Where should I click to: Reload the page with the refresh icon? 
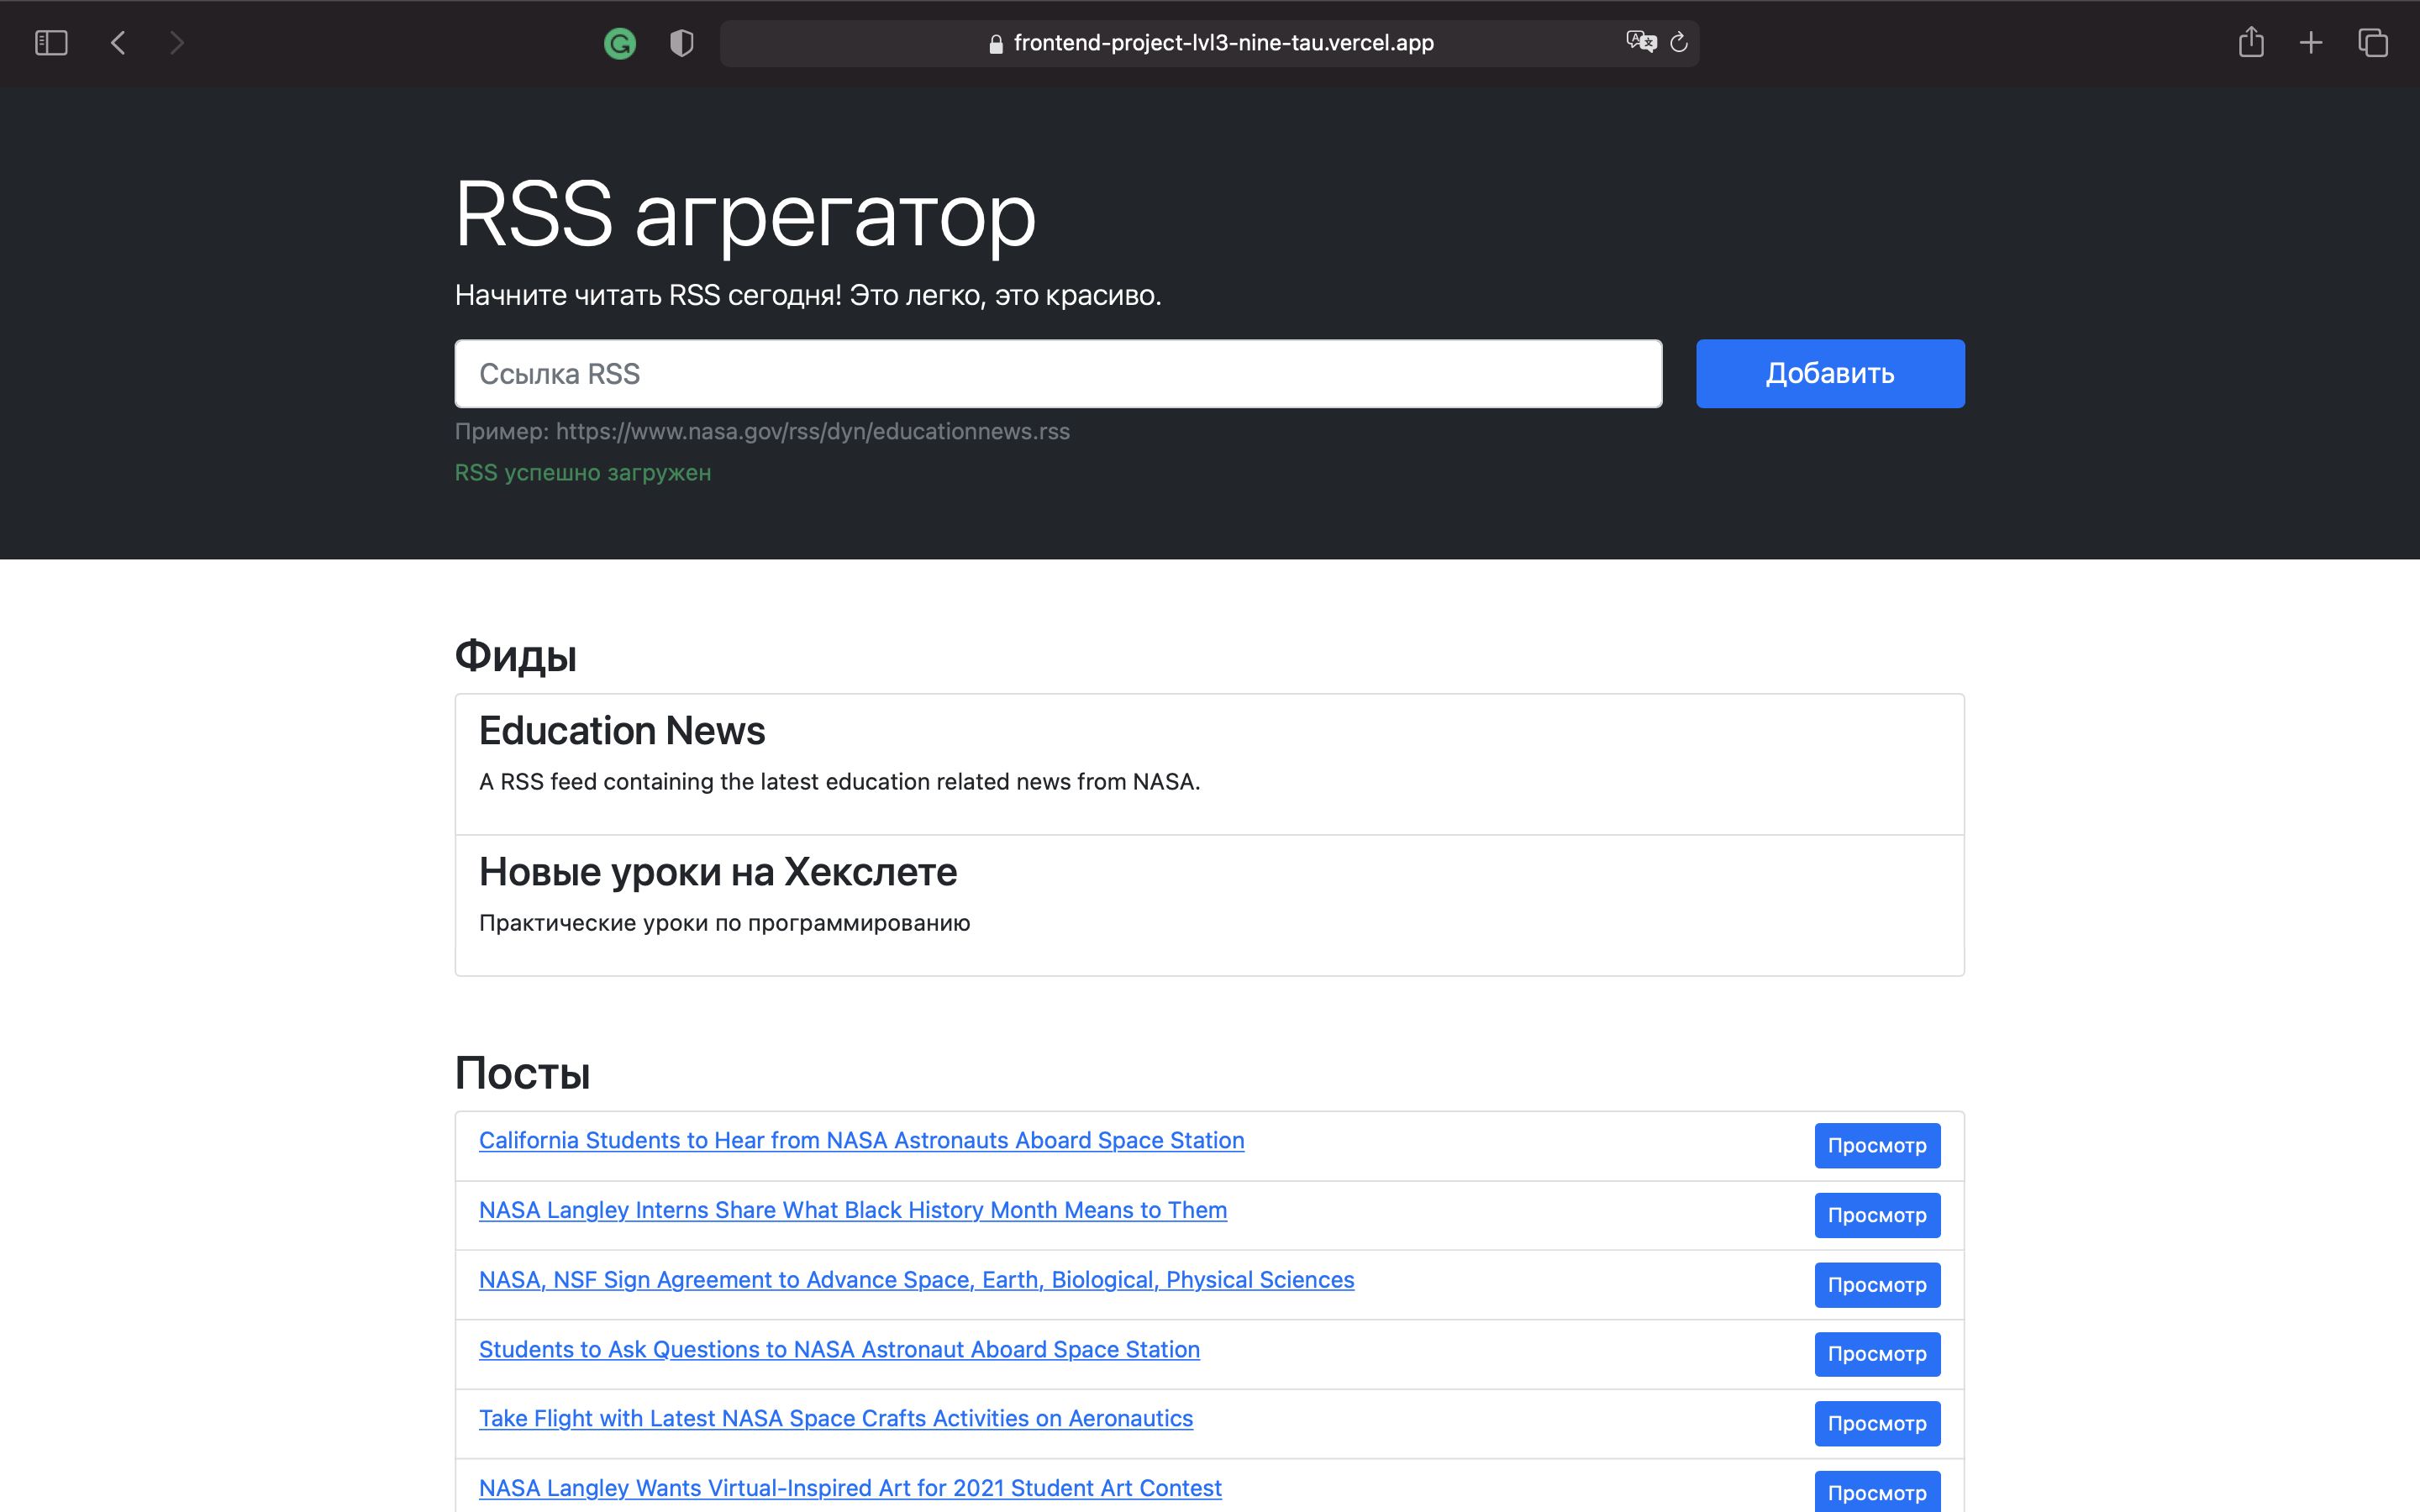(x=1679, y=42)
